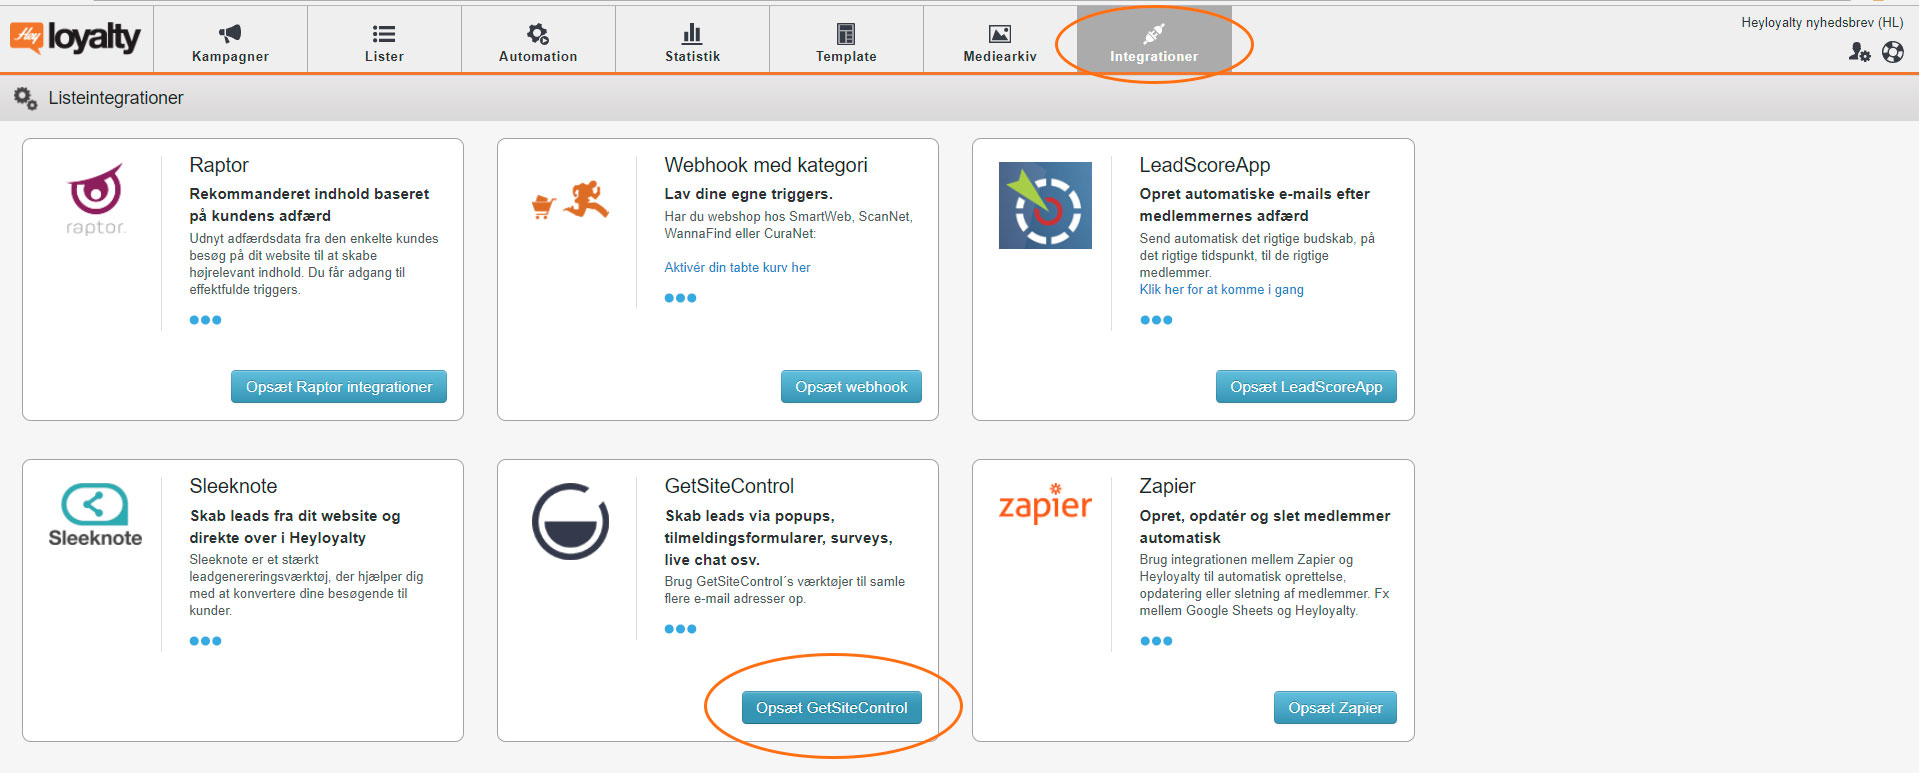Expand the three dots in Zapier card
This screenshot has width=1919, height=773.
click(x=1156, y=641)
